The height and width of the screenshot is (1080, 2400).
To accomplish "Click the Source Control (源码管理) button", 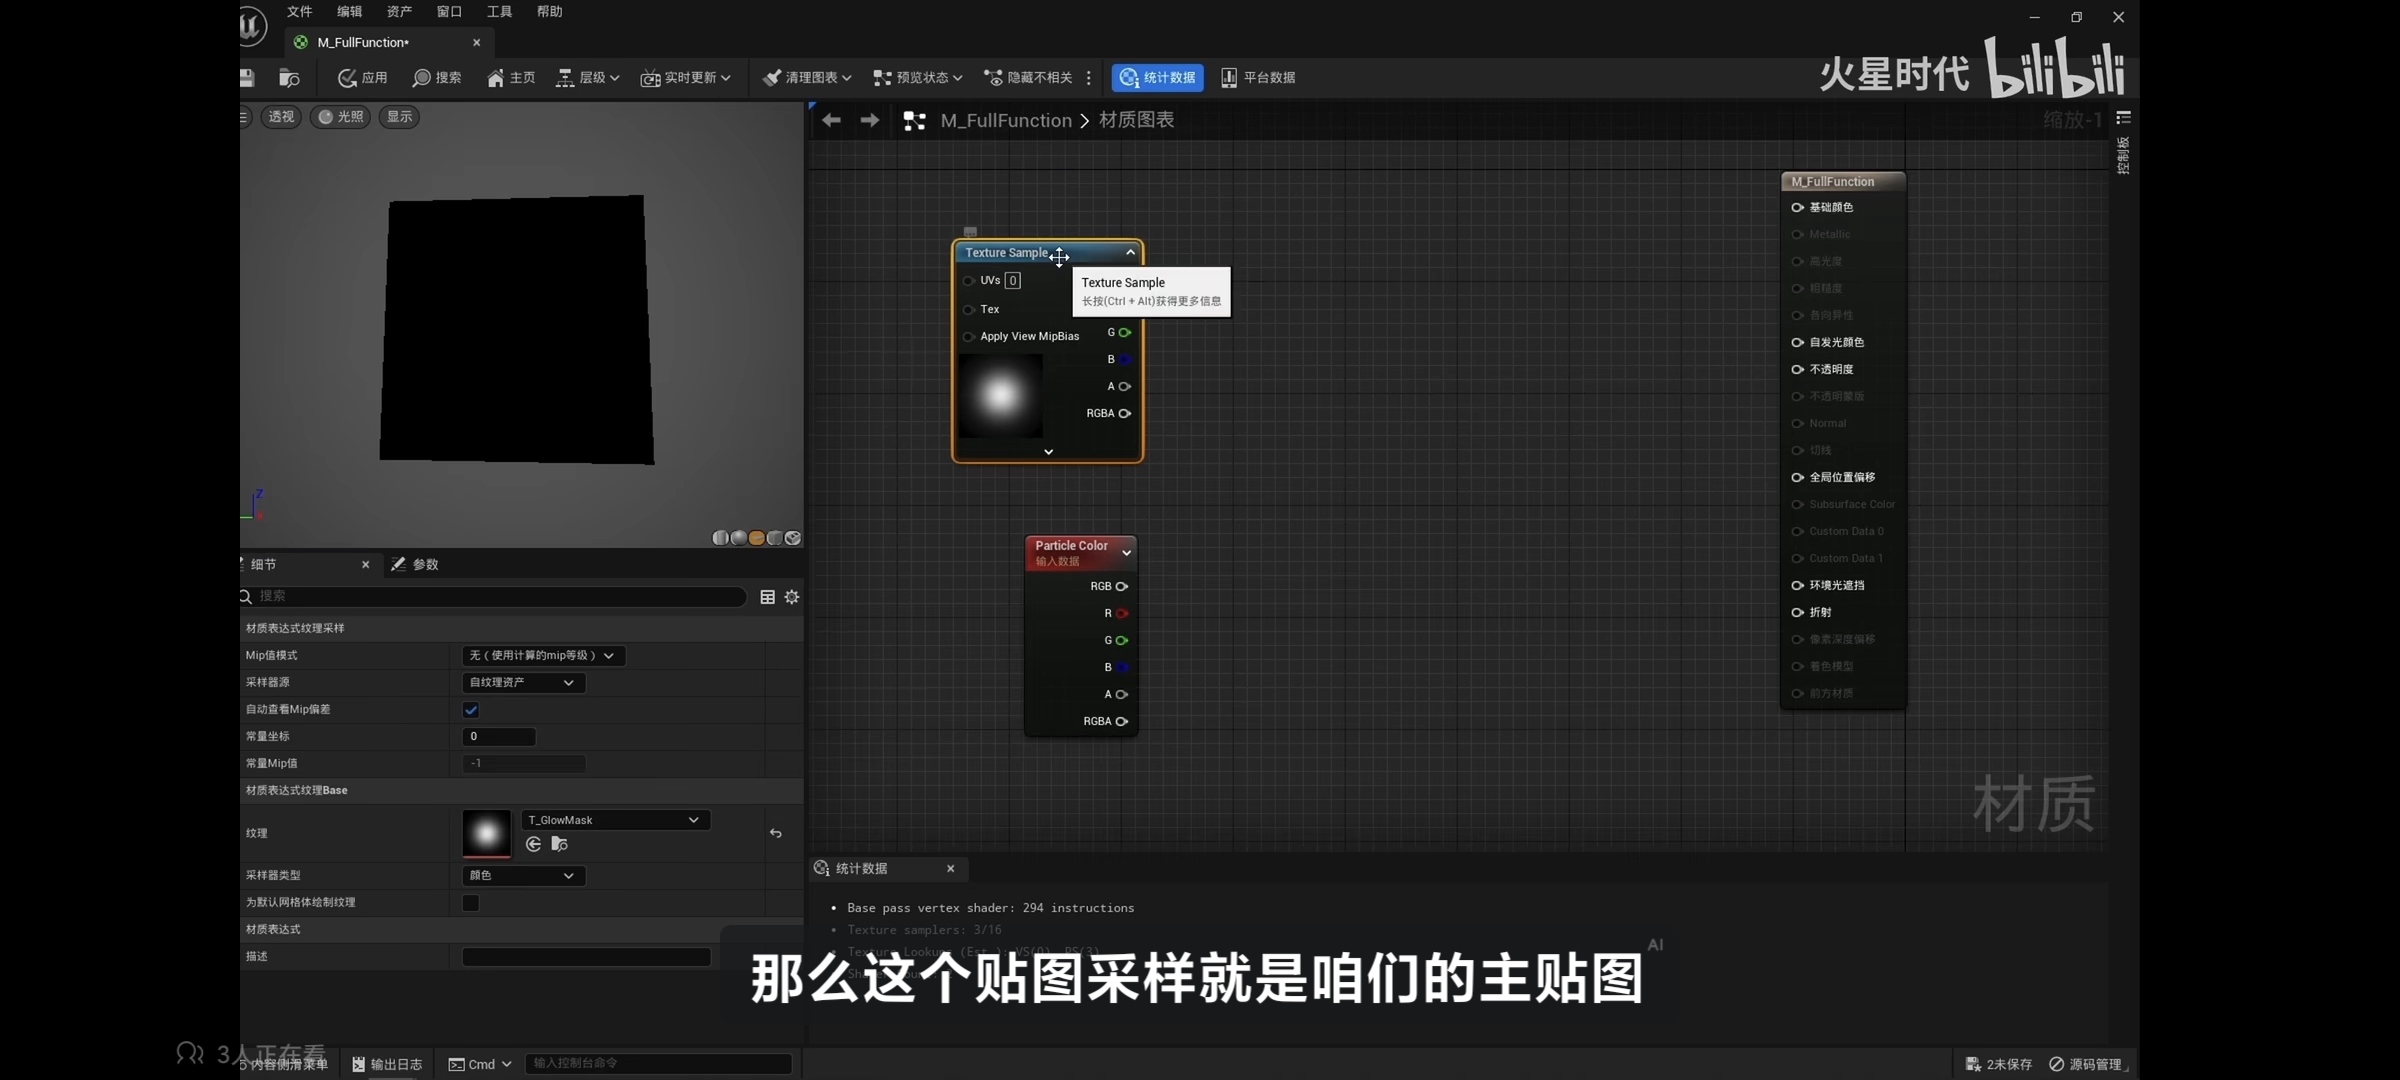I will pos(2086,1064).
